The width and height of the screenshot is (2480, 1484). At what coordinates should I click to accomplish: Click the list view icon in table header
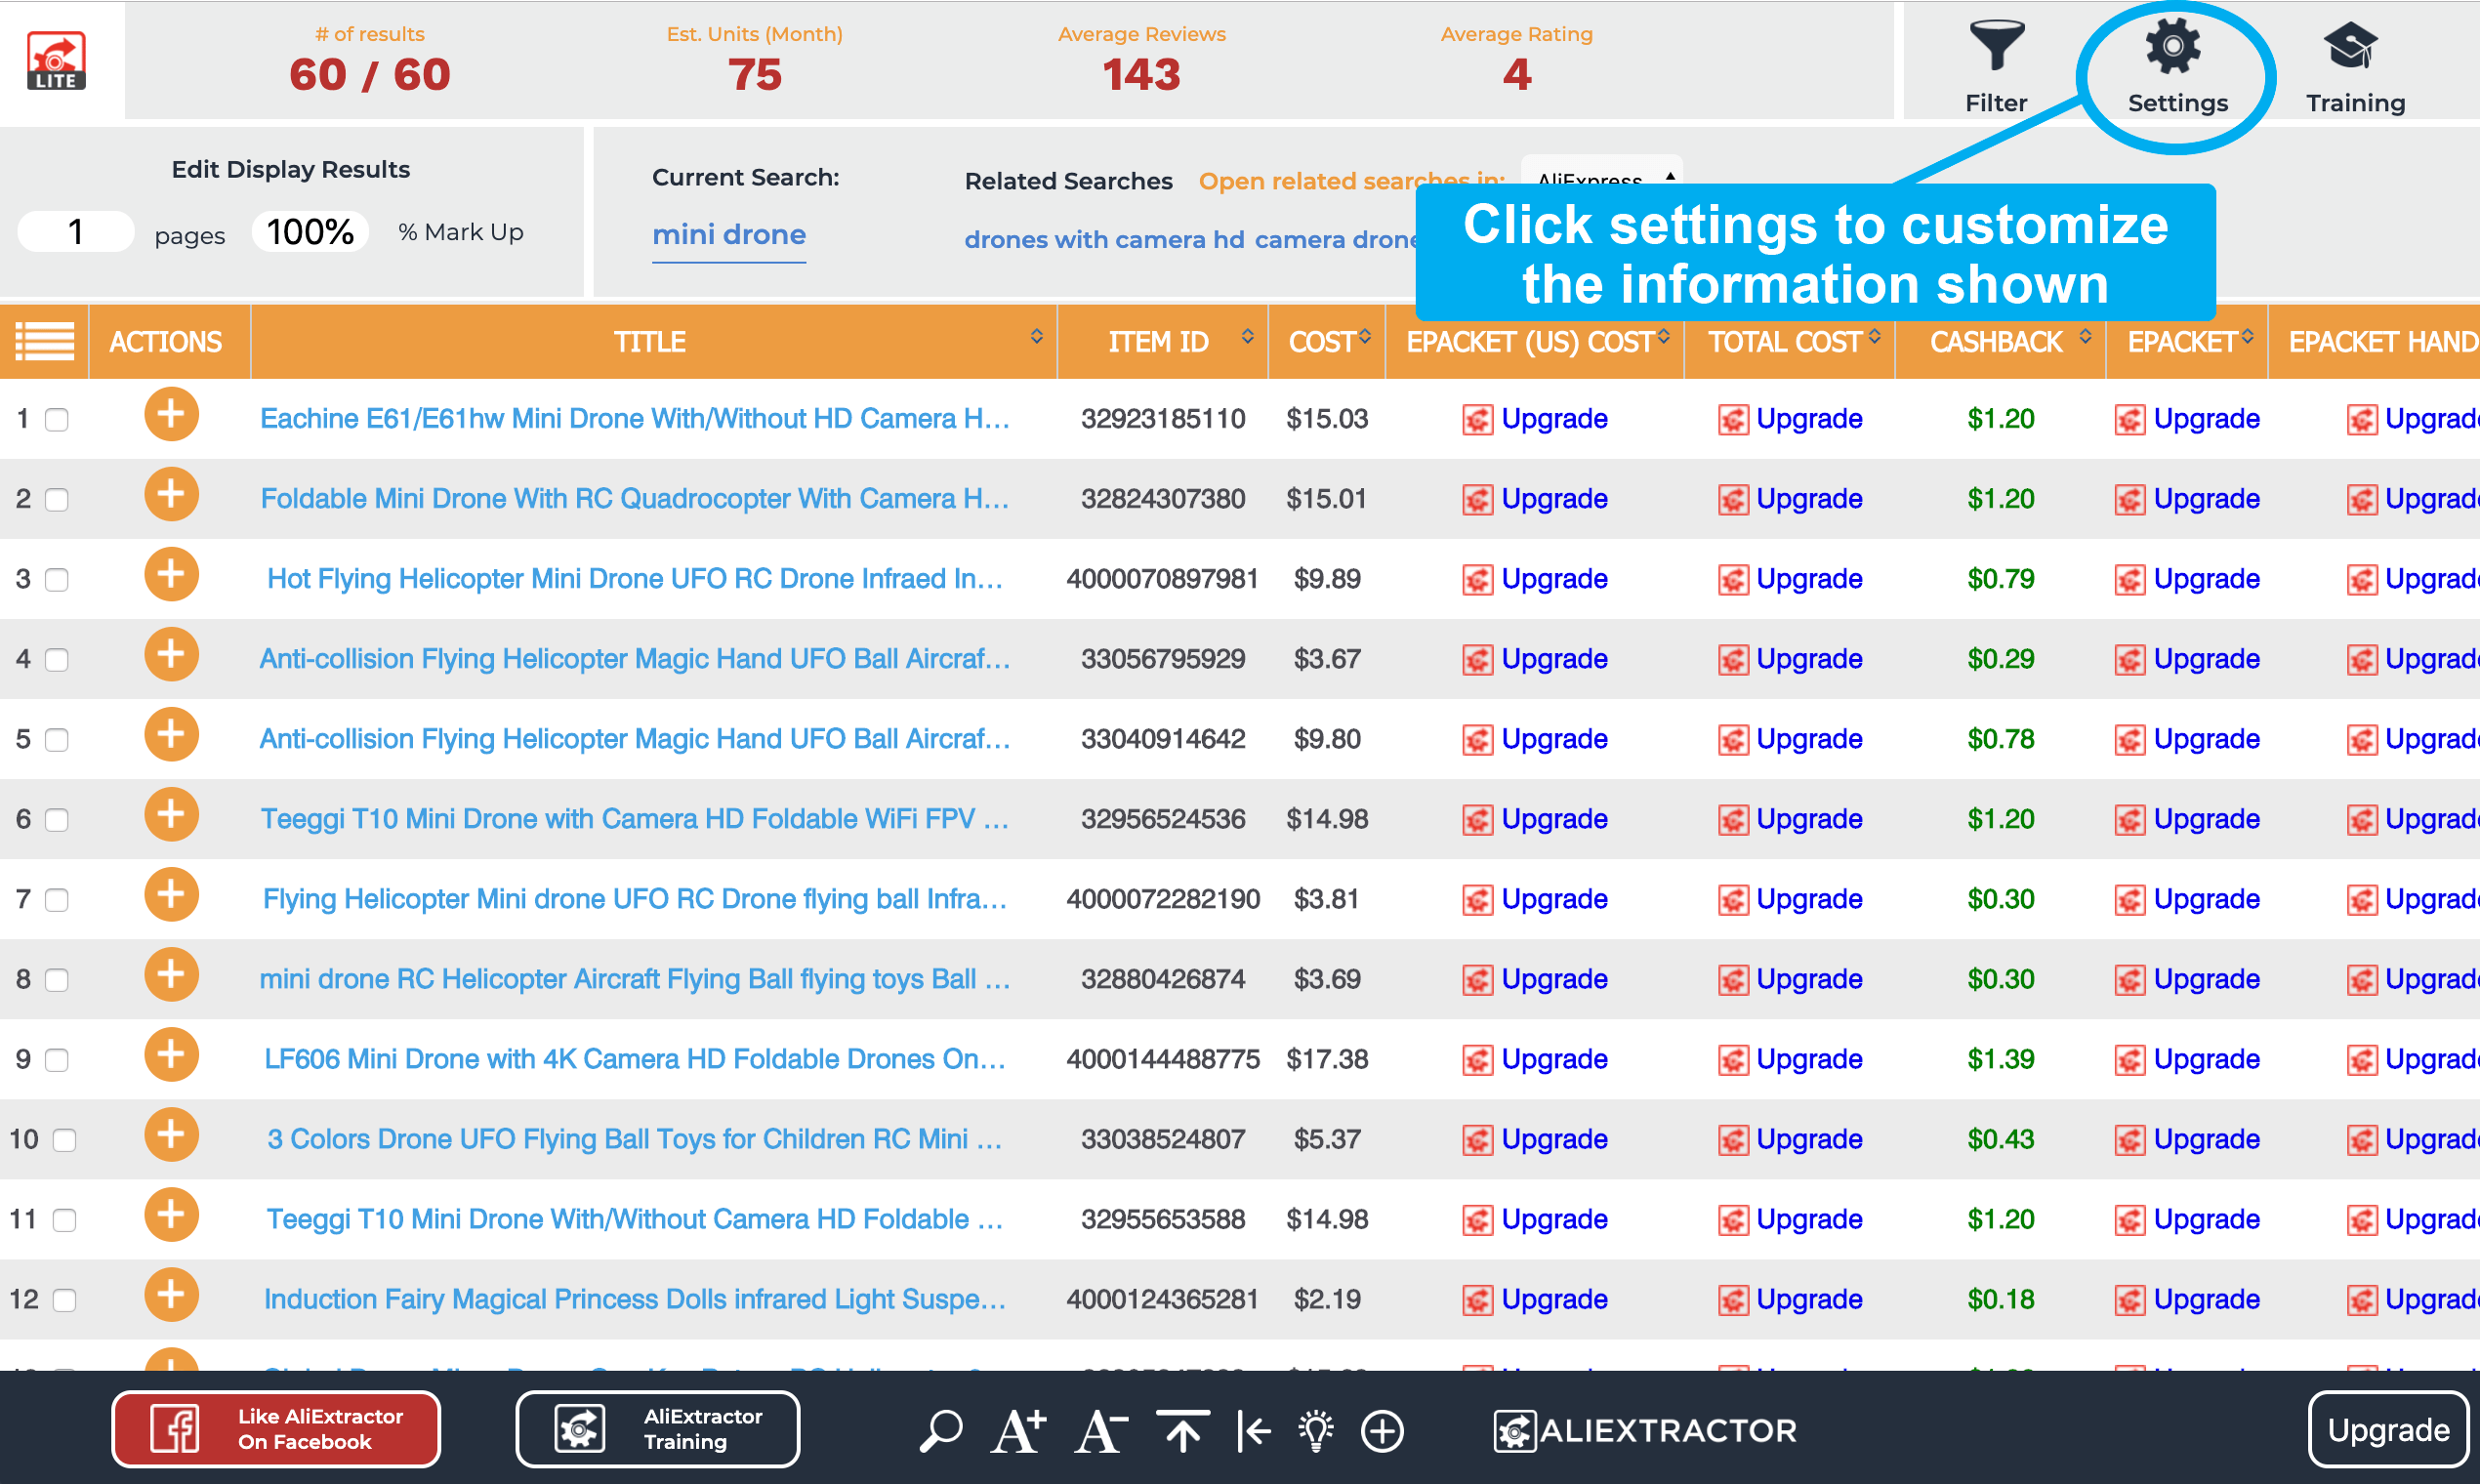pyautogui.click(x=45, y=342)
